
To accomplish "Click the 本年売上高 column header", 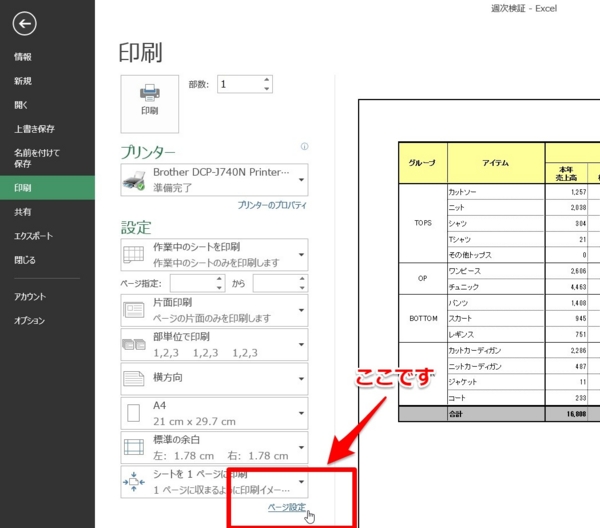I will (566, 173).
